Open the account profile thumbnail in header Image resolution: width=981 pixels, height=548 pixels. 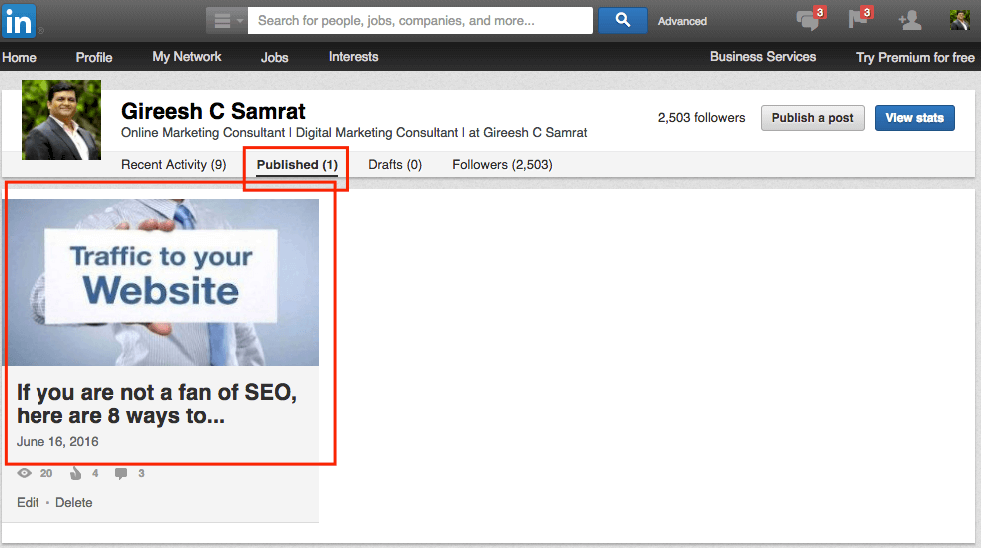pos(960,20)
